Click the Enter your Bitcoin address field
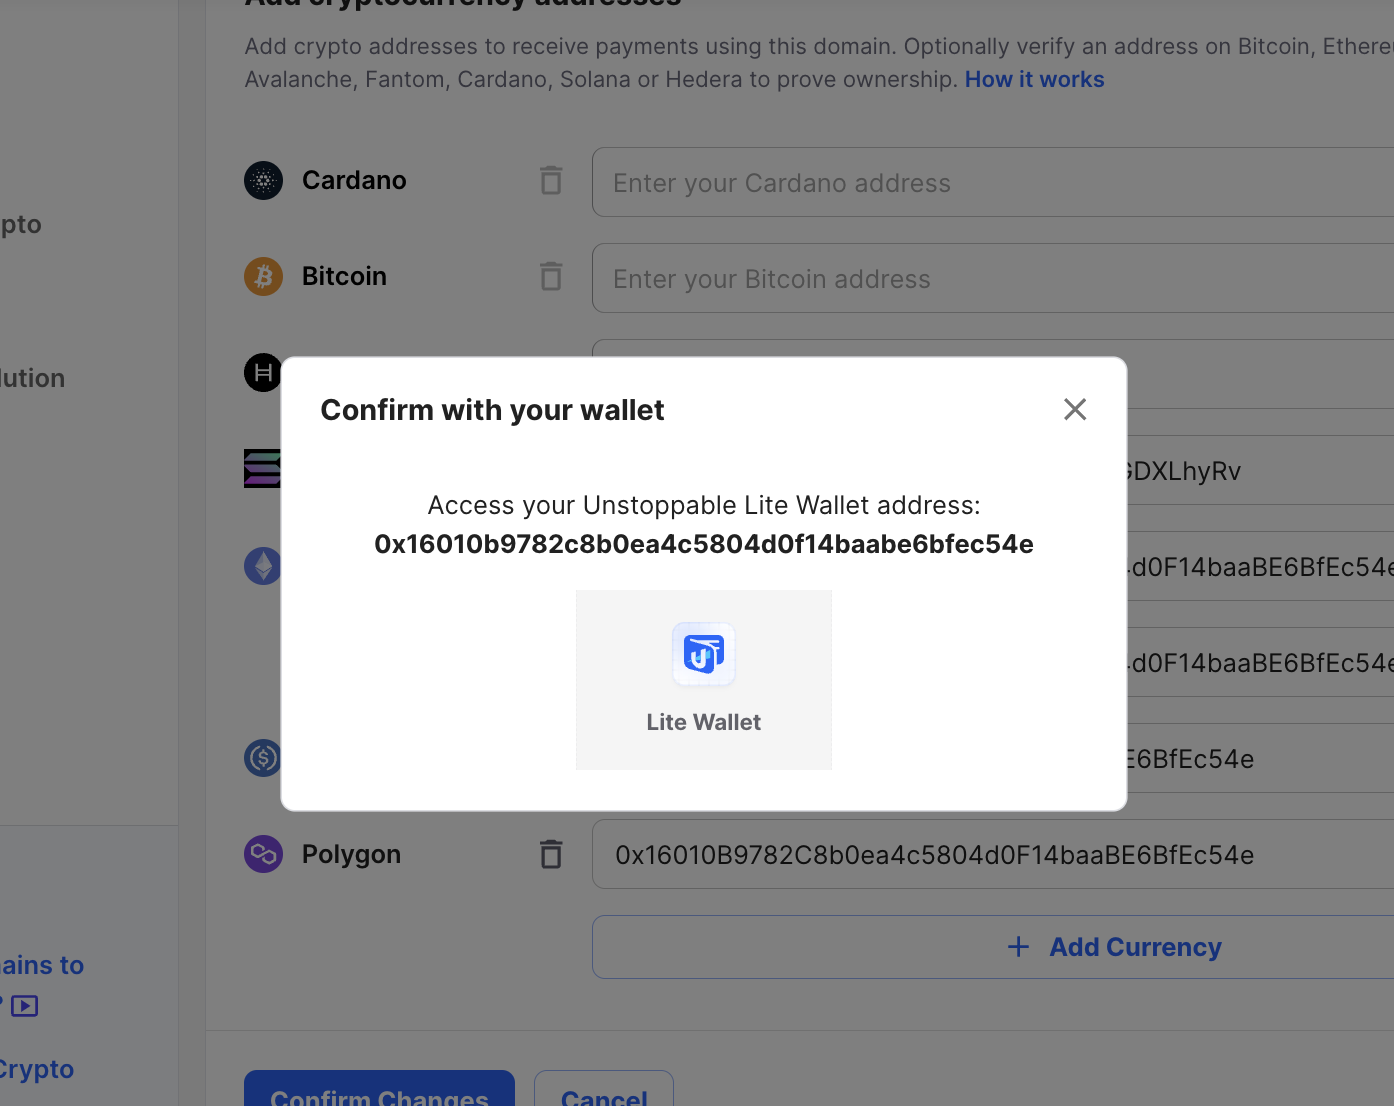 pyautogui.click(x=900, y=278)
